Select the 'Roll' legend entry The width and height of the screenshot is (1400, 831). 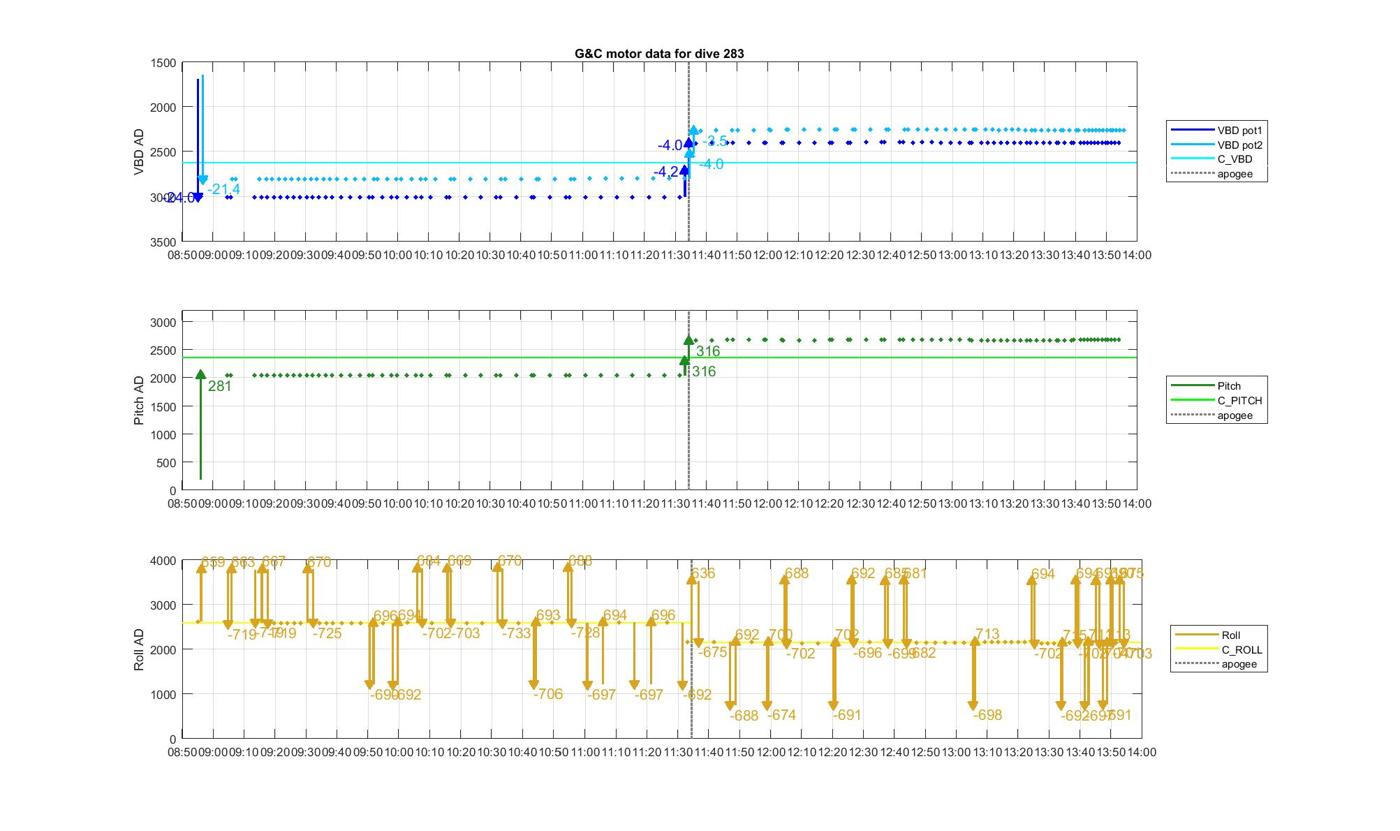click(x=1208, y=635)
